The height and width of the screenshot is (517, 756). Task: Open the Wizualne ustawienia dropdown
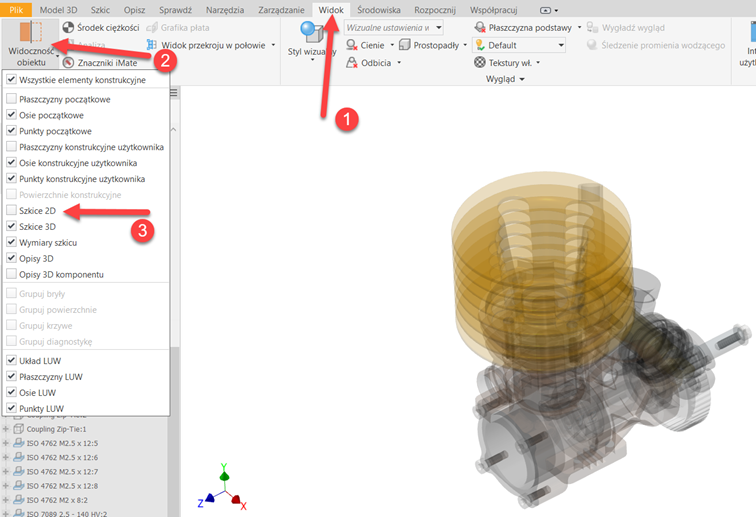[x=438, y=28]
